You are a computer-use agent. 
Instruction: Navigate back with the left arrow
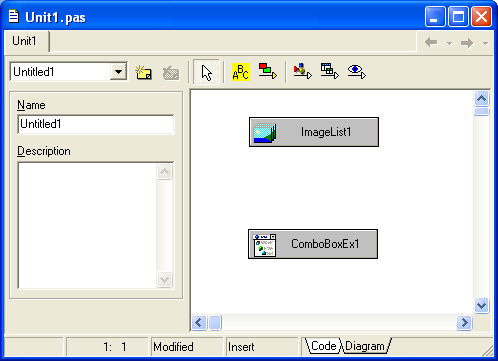click(x=431, y=42)
